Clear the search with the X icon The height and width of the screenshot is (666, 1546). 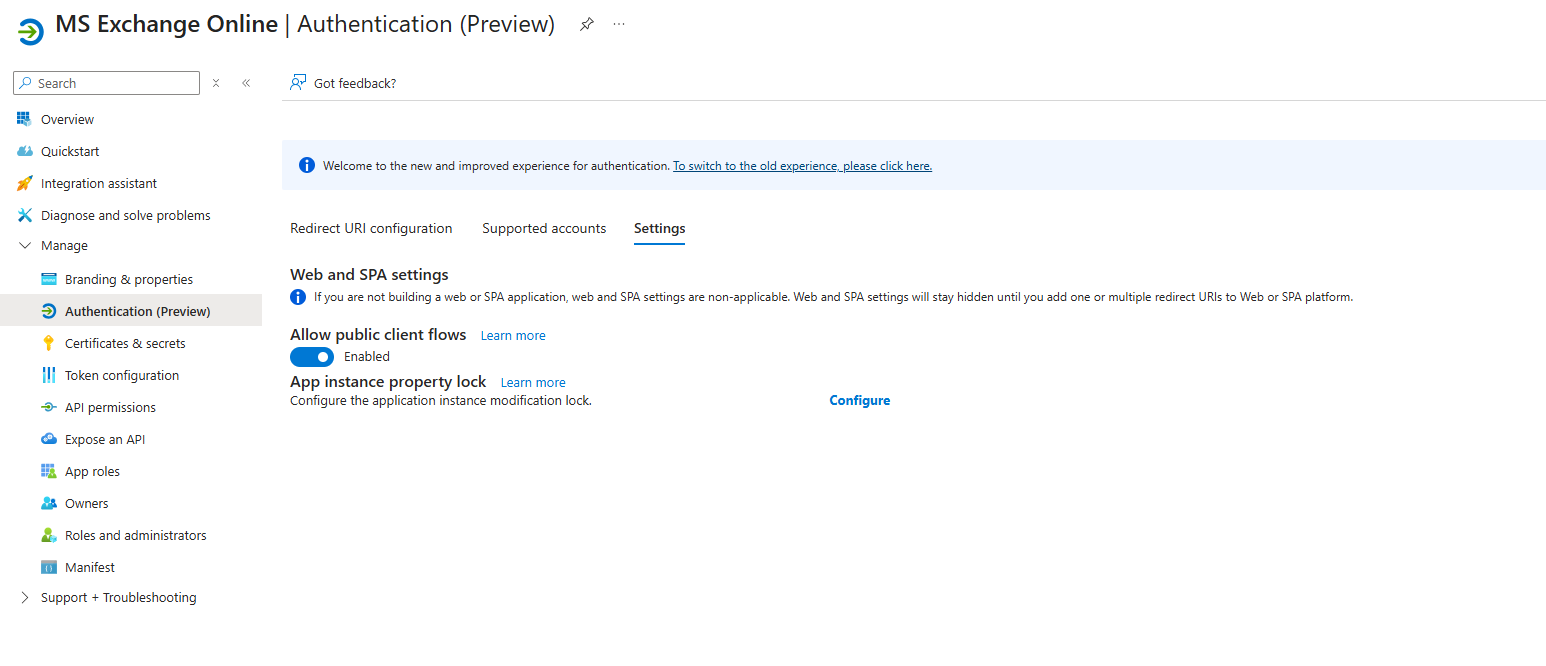coord(216,83)
